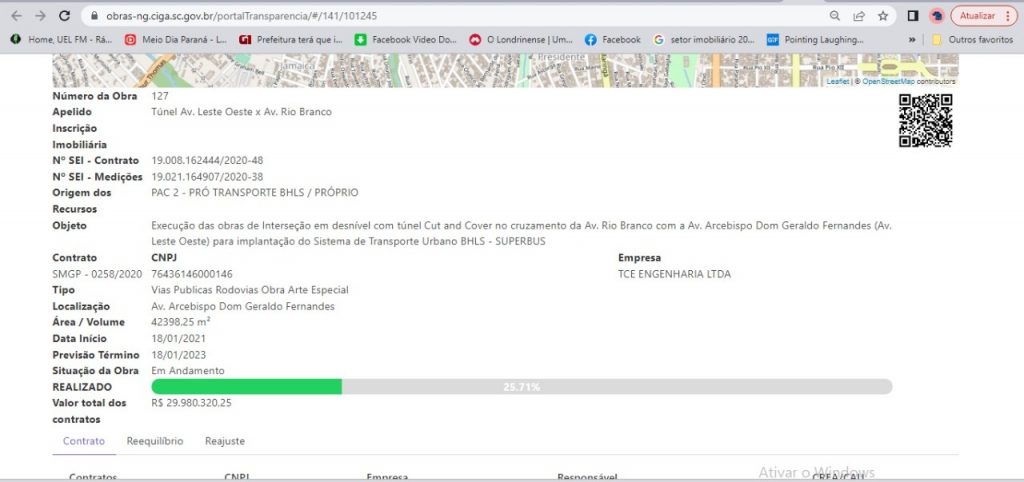Share this page via the share icon

[859, 16]
